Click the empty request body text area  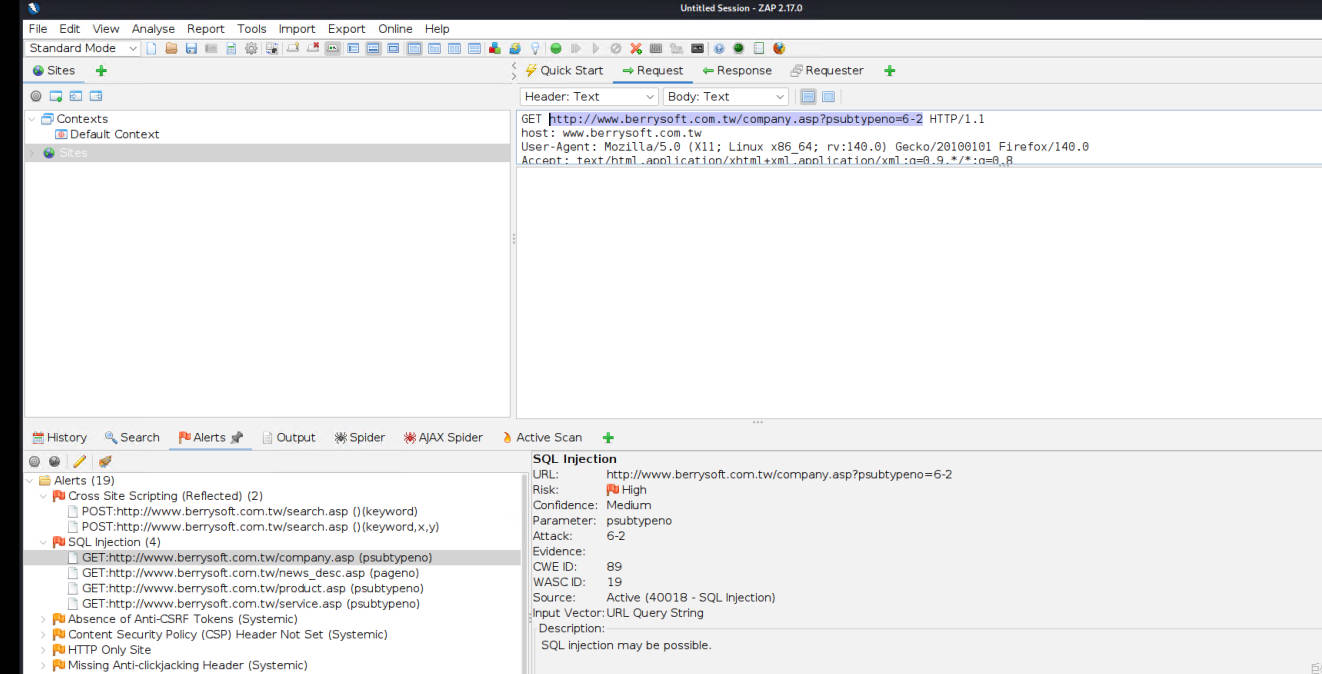click(918, 292)
